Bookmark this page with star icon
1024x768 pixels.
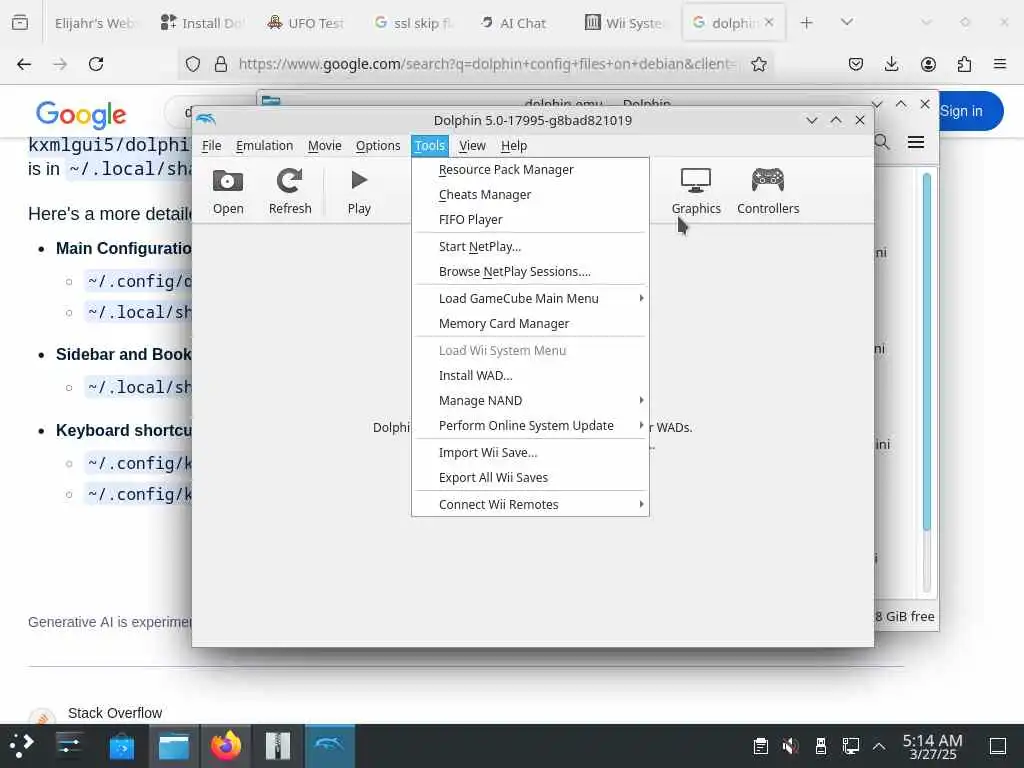pyautogui.click(x=758, y=64)
